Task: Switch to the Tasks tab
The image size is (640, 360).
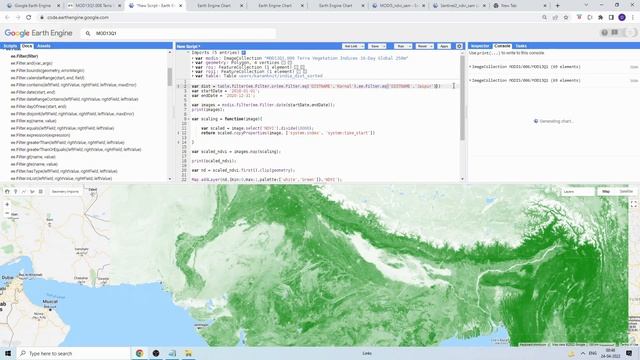Action: pyautogui.click(x=521, y=46)
